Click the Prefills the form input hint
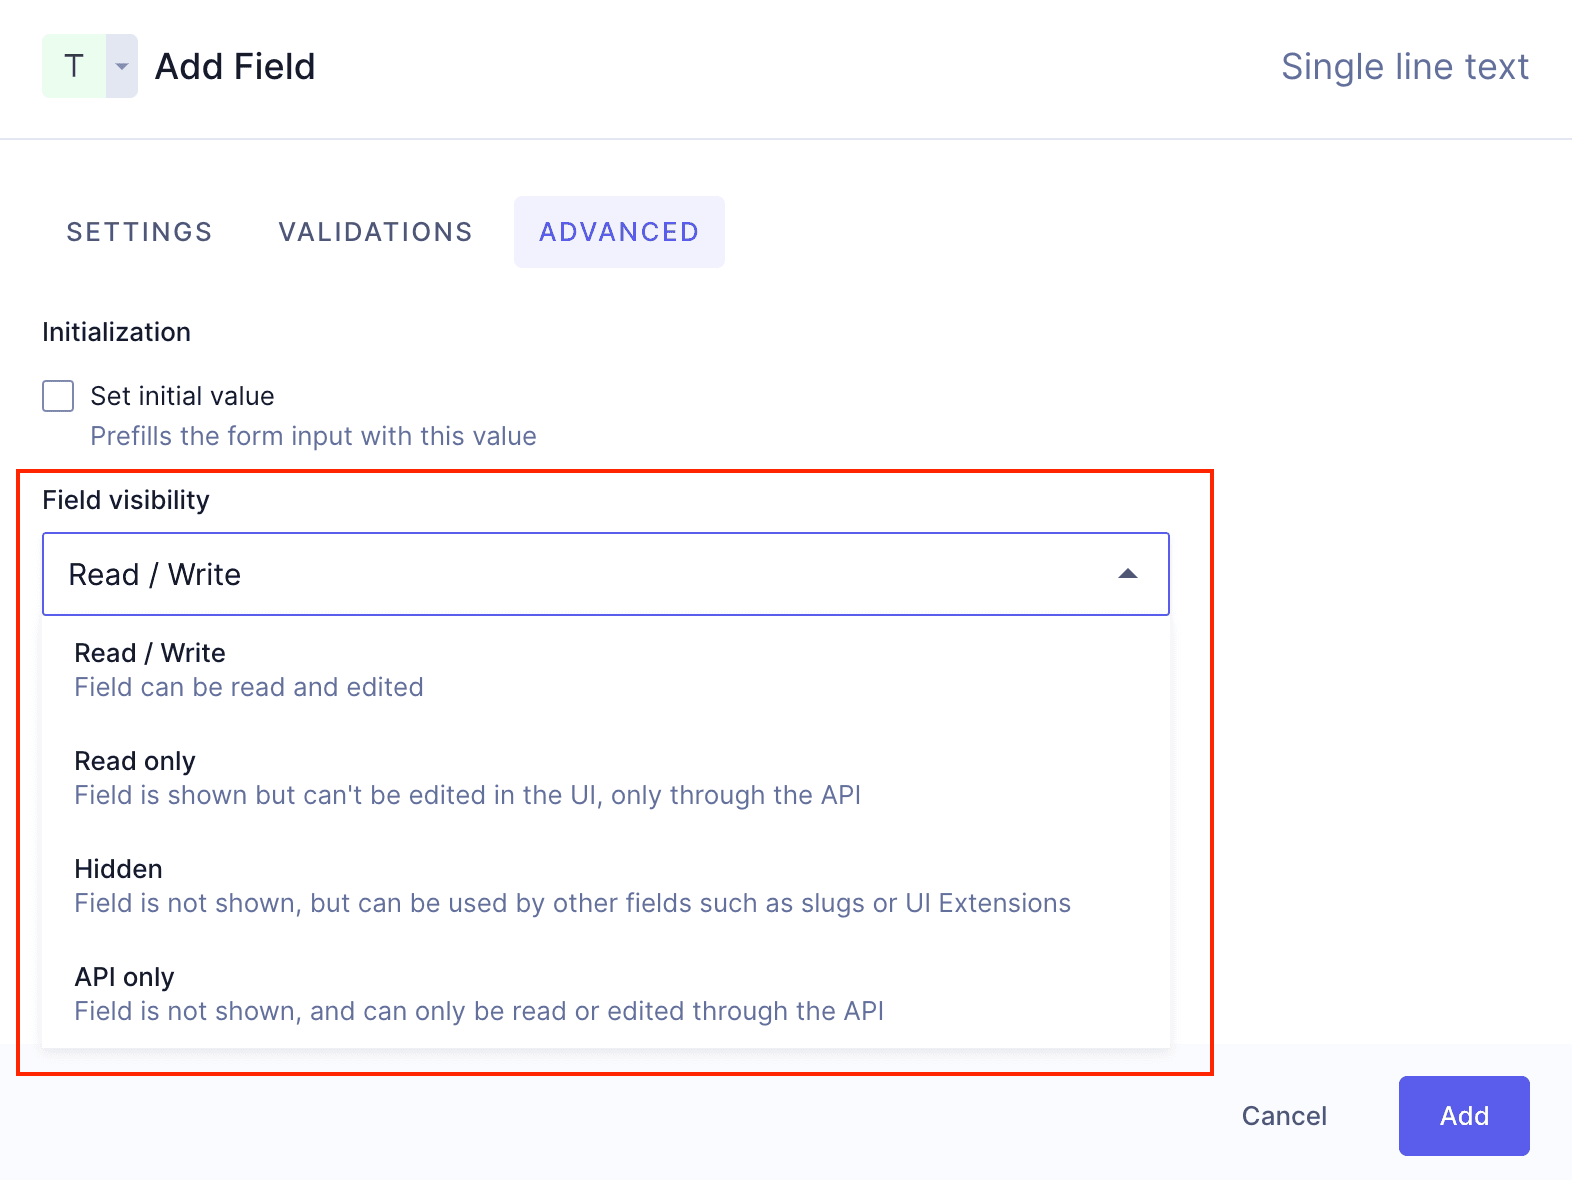Screen dimensions: 1572x1180 [313, 436]
